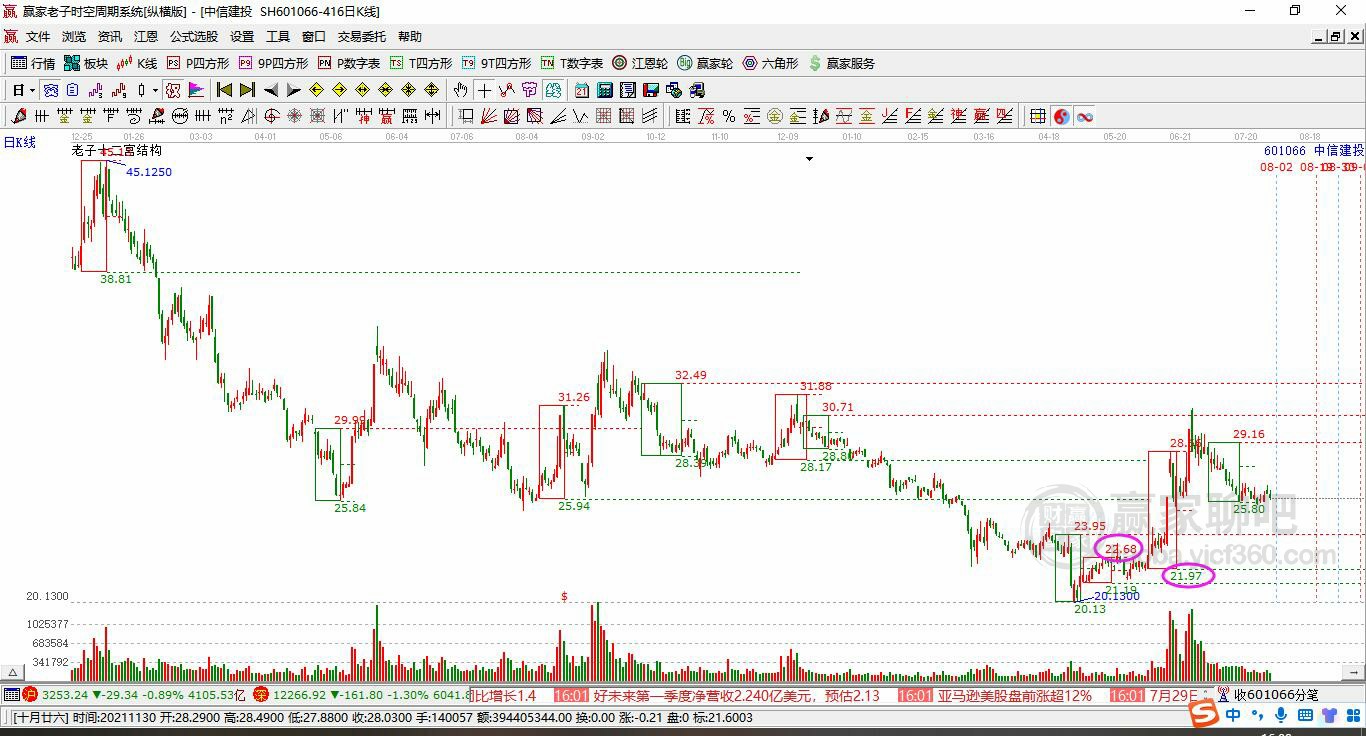Open the 9T四方形 tool

[x=495, y=63]
